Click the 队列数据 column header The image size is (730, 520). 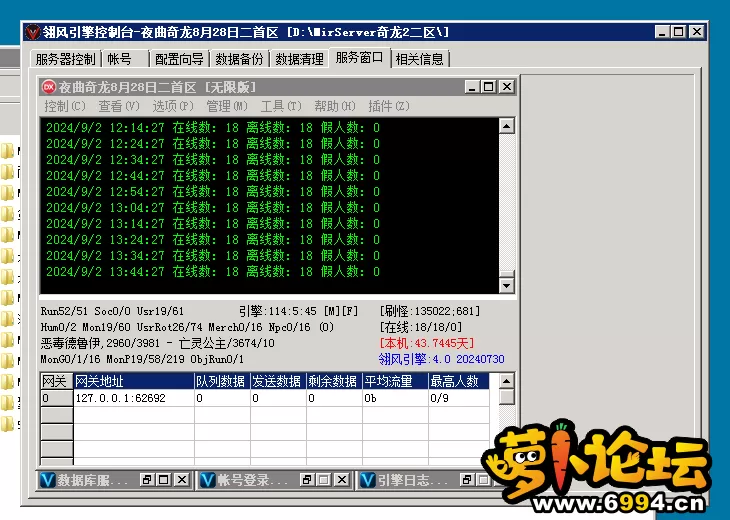tap(222, 381)
